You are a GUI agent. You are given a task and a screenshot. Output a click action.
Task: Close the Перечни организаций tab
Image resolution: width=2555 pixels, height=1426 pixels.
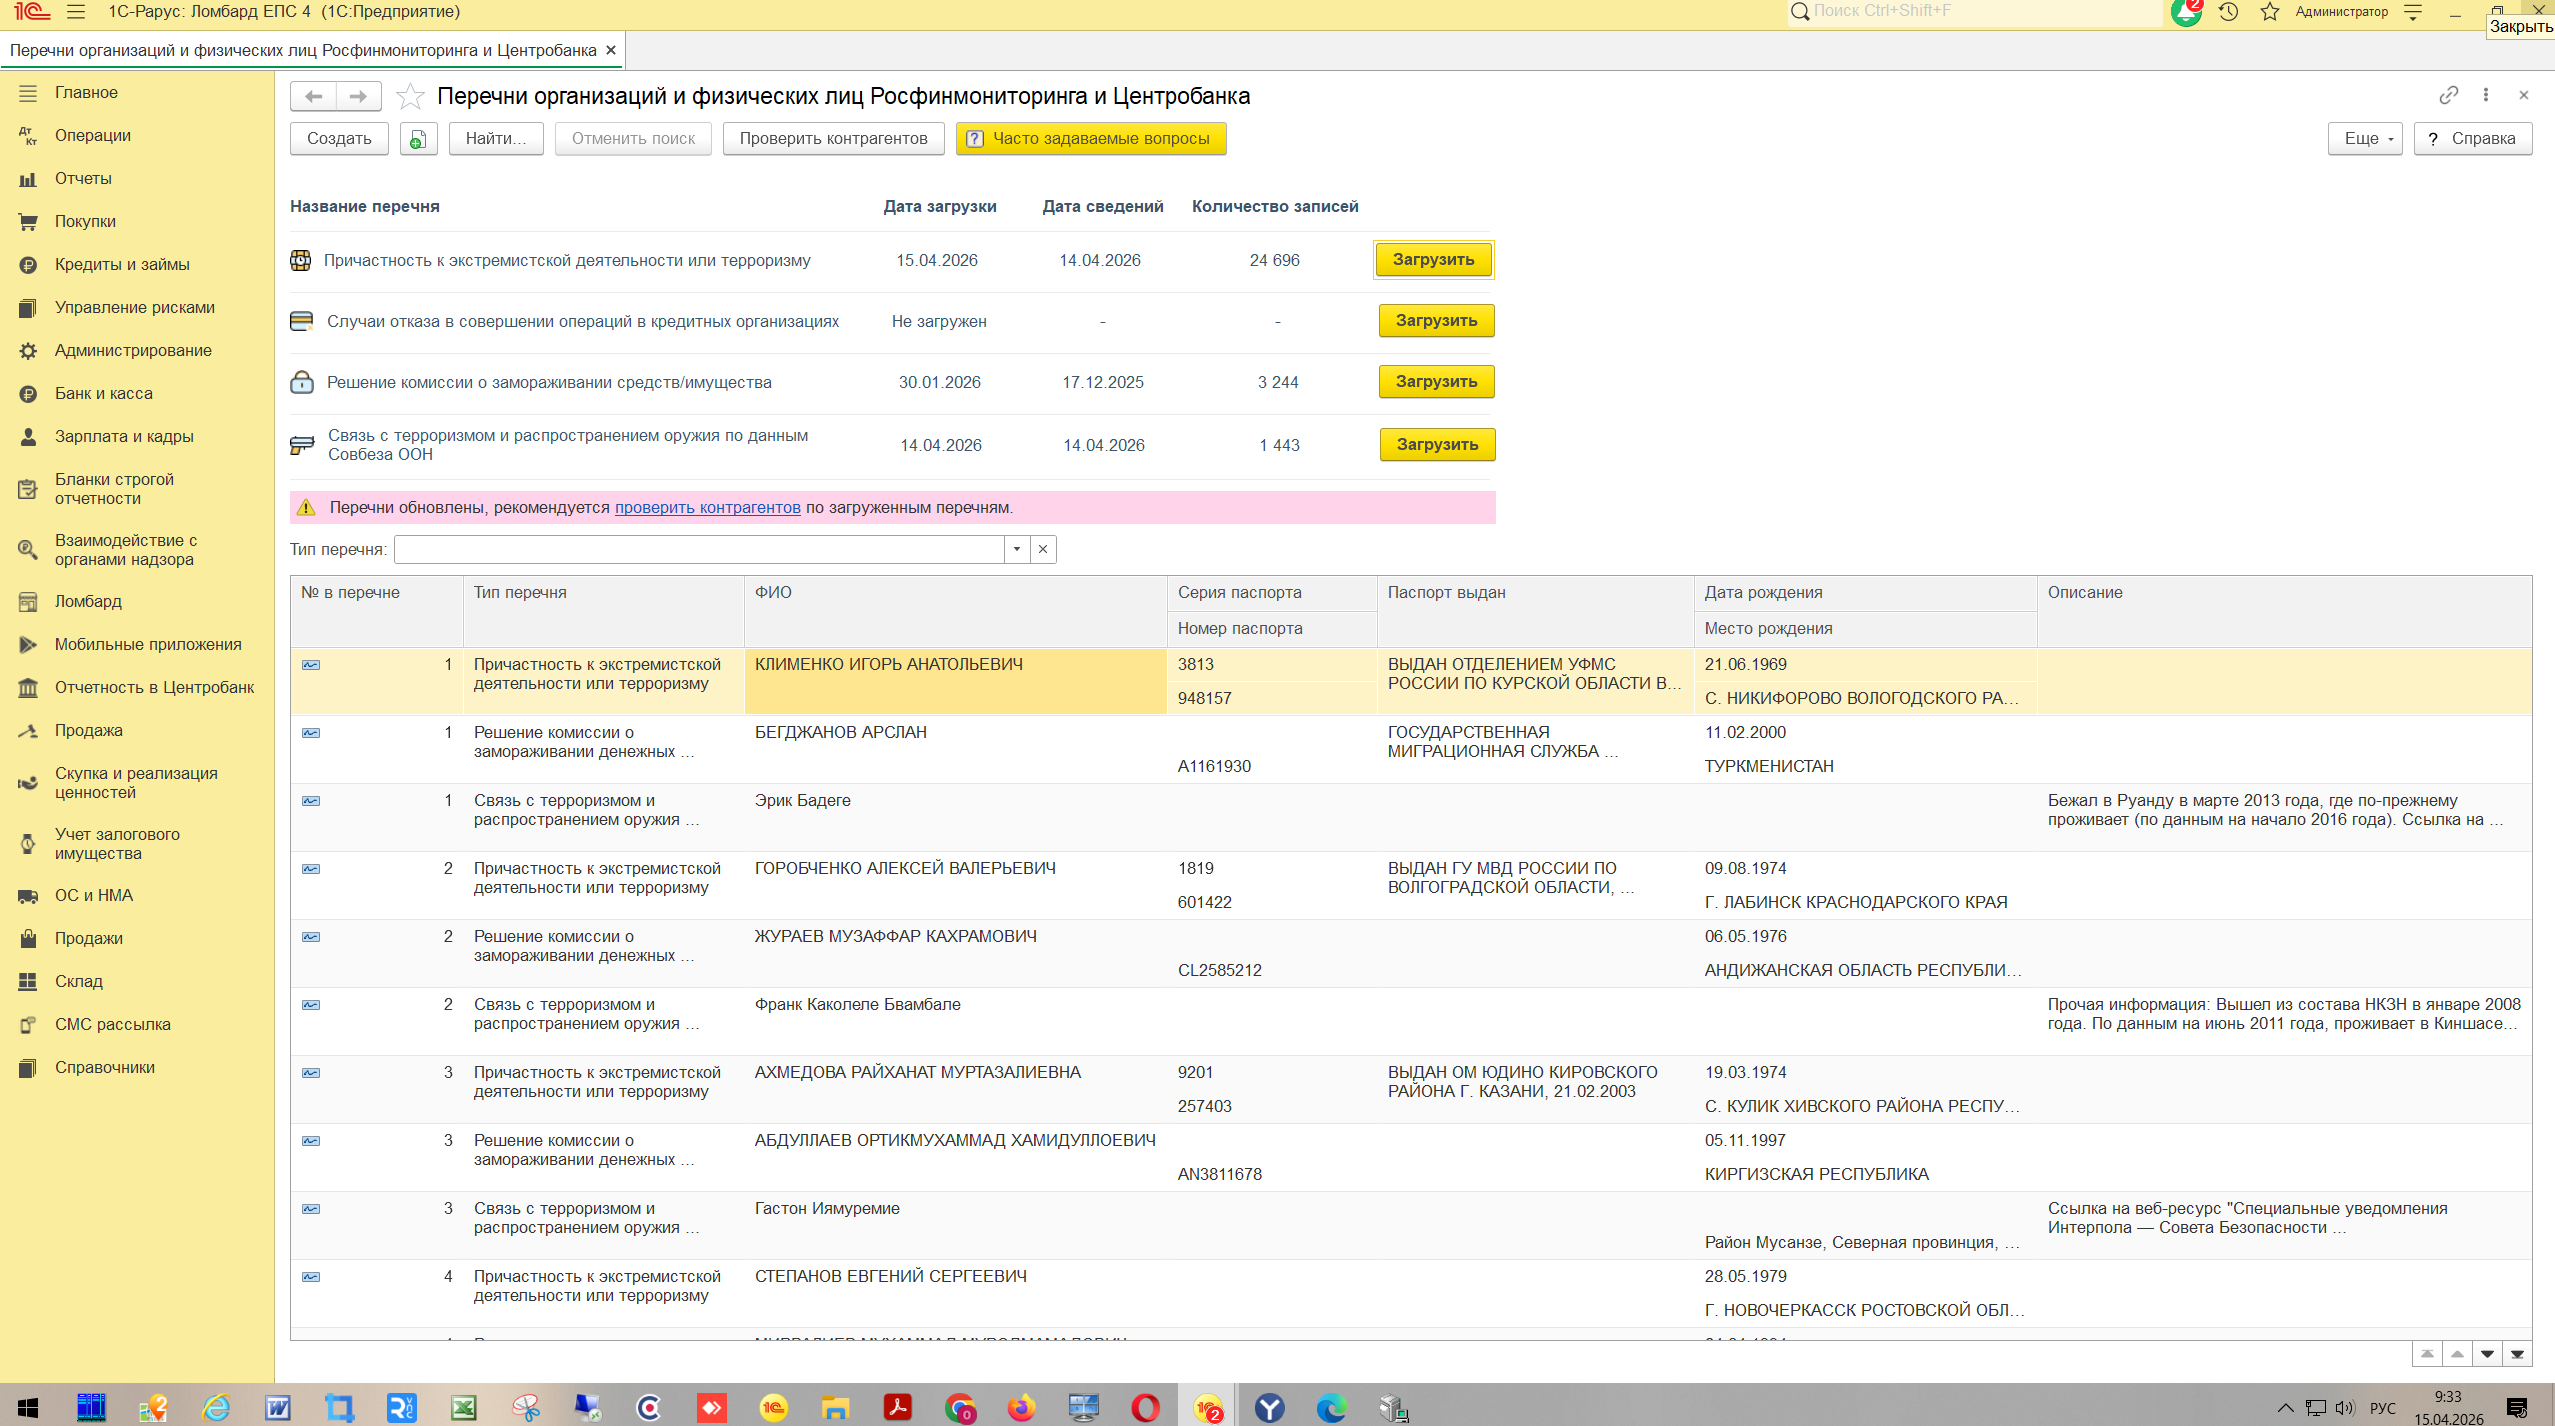pos(611,50)
